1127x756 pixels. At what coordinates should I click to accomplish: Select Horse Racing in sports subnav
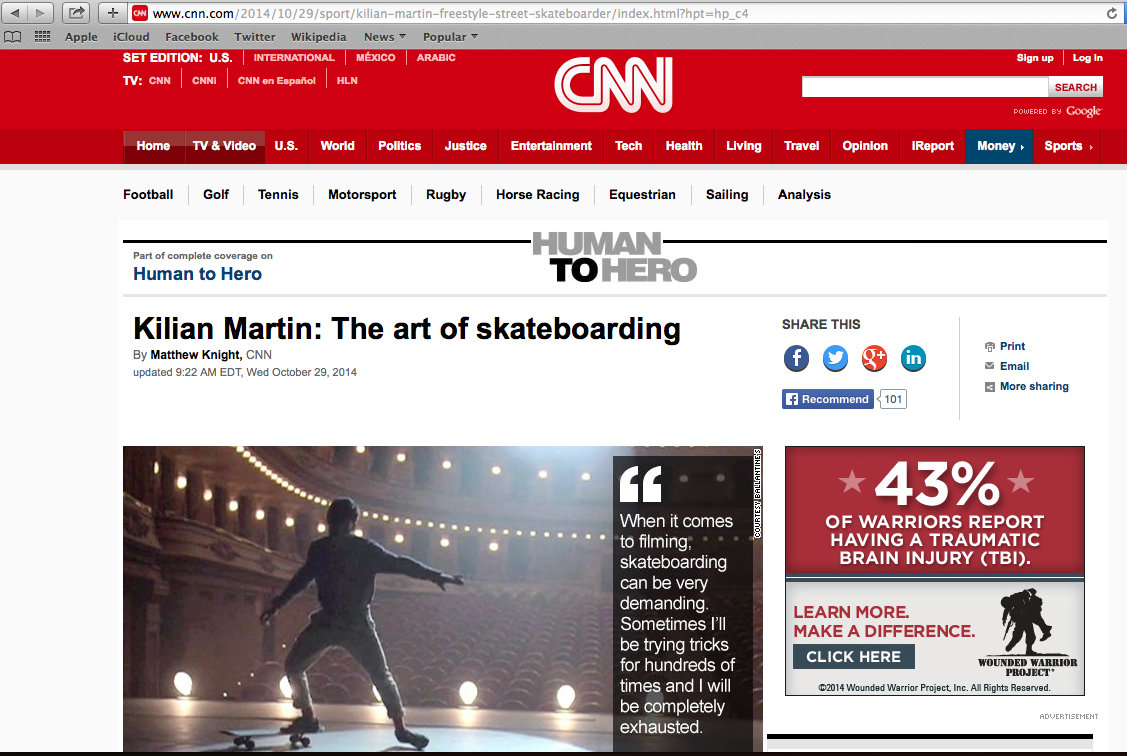pyautogui.click(x=538, y=195)
